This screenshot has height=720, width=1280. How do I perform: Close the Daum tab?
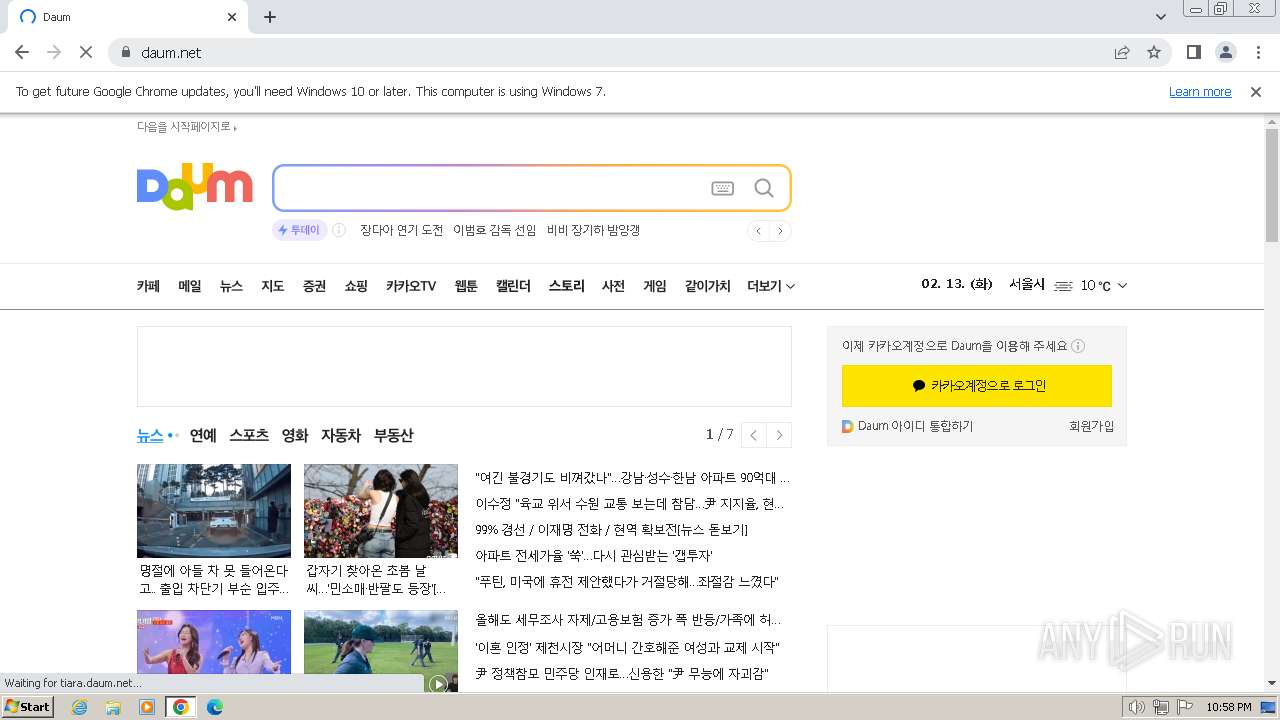(x=232, y=17)
